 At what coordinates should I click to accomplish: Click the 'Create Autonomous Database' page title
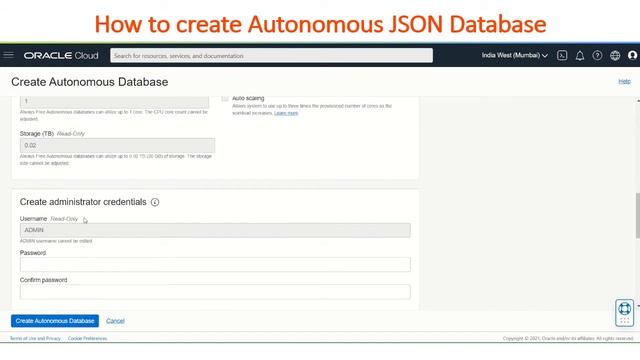point(90,82)
